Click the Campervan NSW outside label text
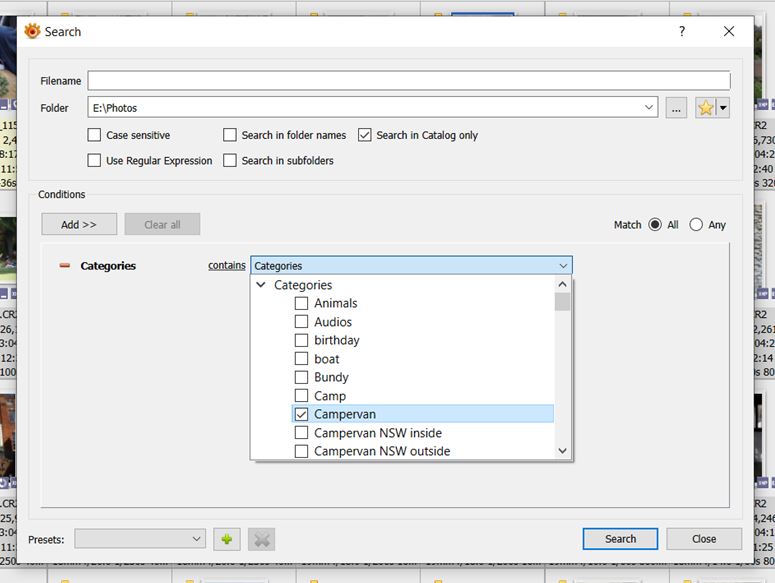Screen dimensions: 775x583 382,452
